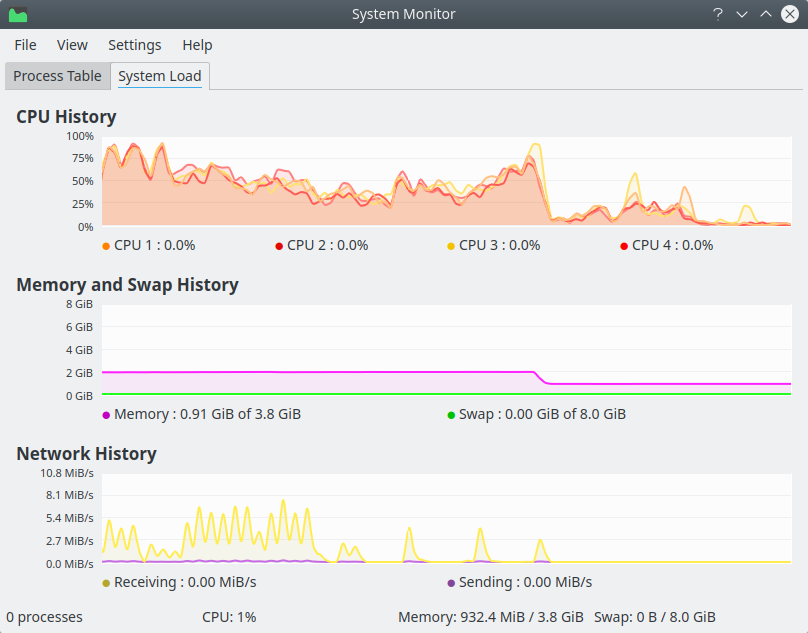Click the green Swap legend dot
The image size is (808, 633).
(x=451, y=415)
